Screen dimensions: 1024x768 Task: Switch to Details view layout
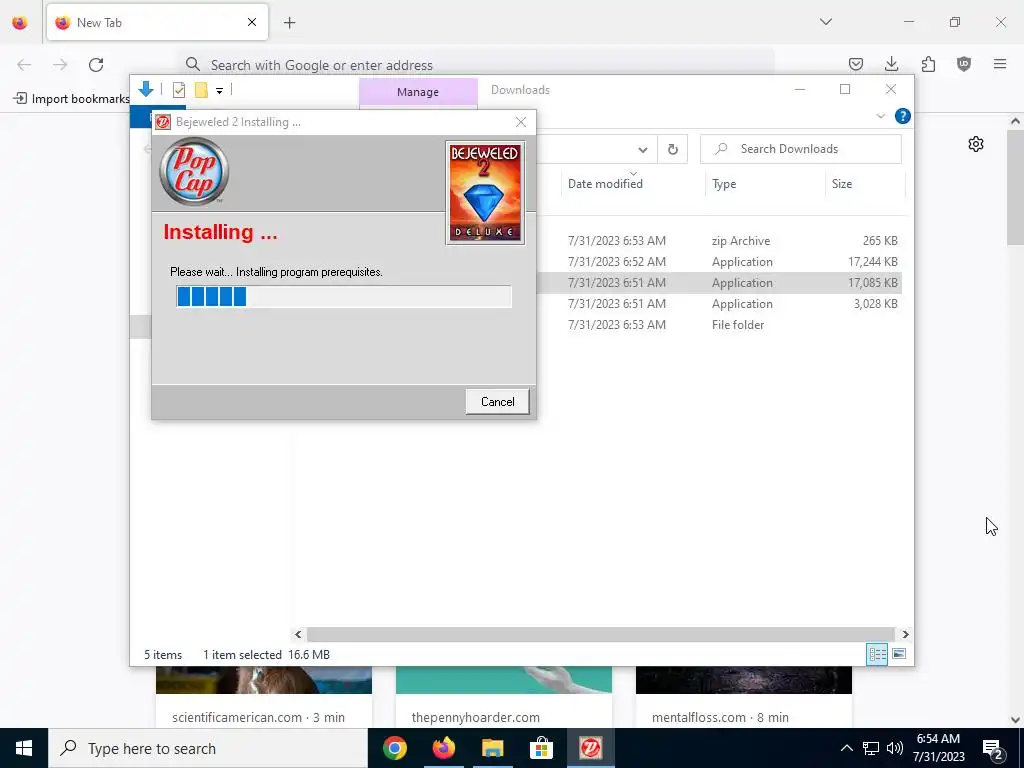pyautogui.click(x=877, y=654)
